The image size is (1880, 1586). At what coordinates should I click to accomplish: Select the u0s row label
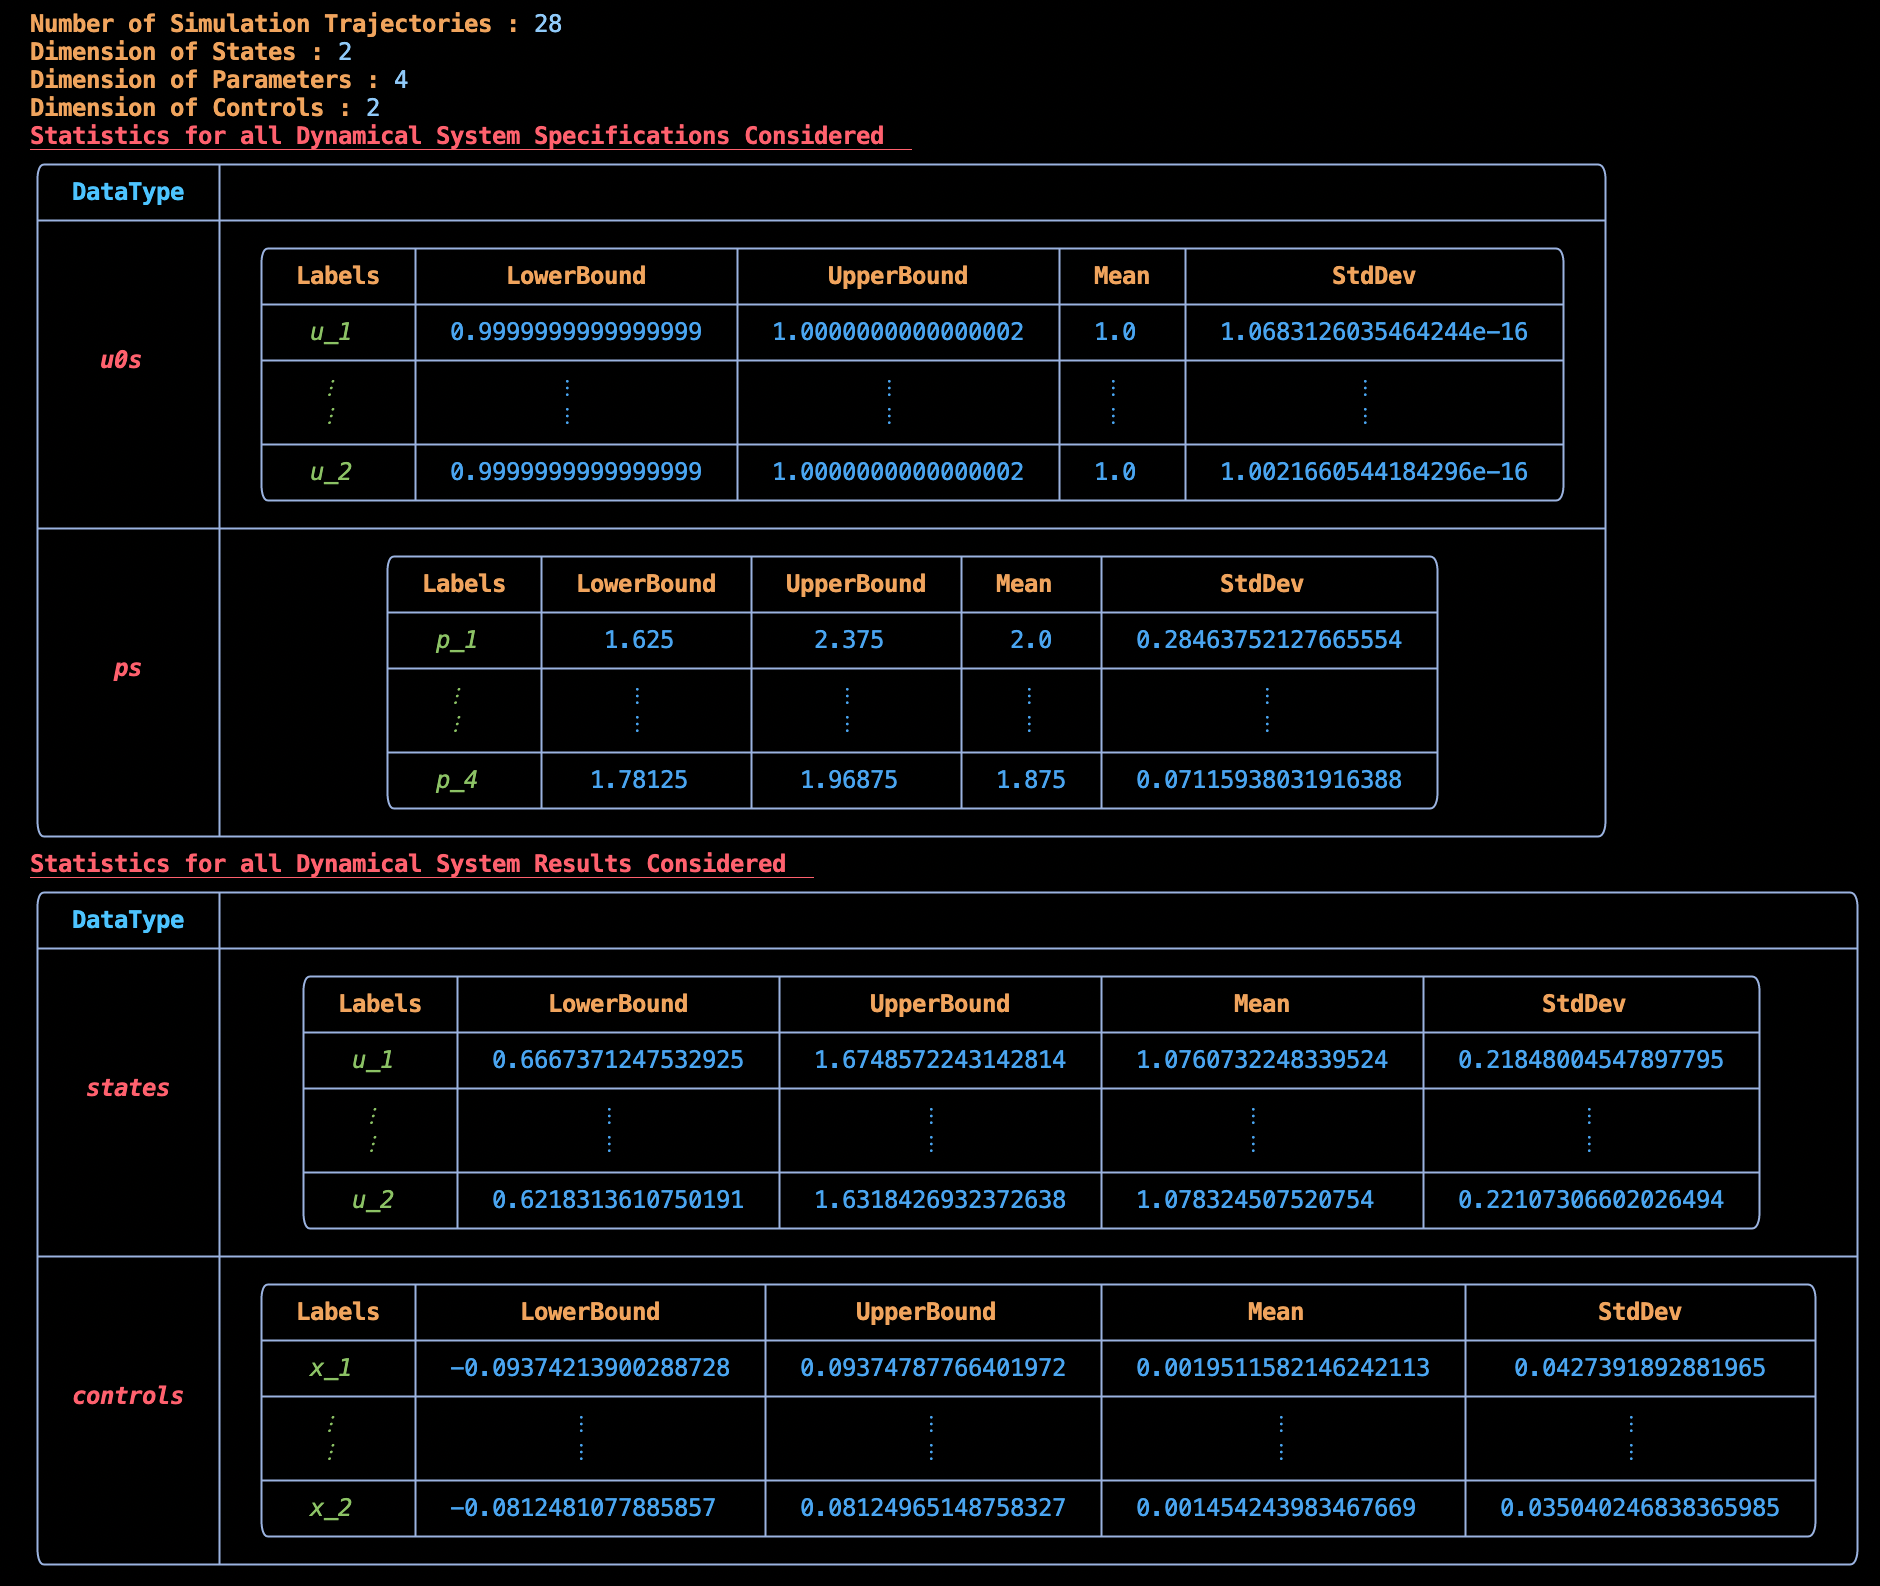[x=121, y=360]
